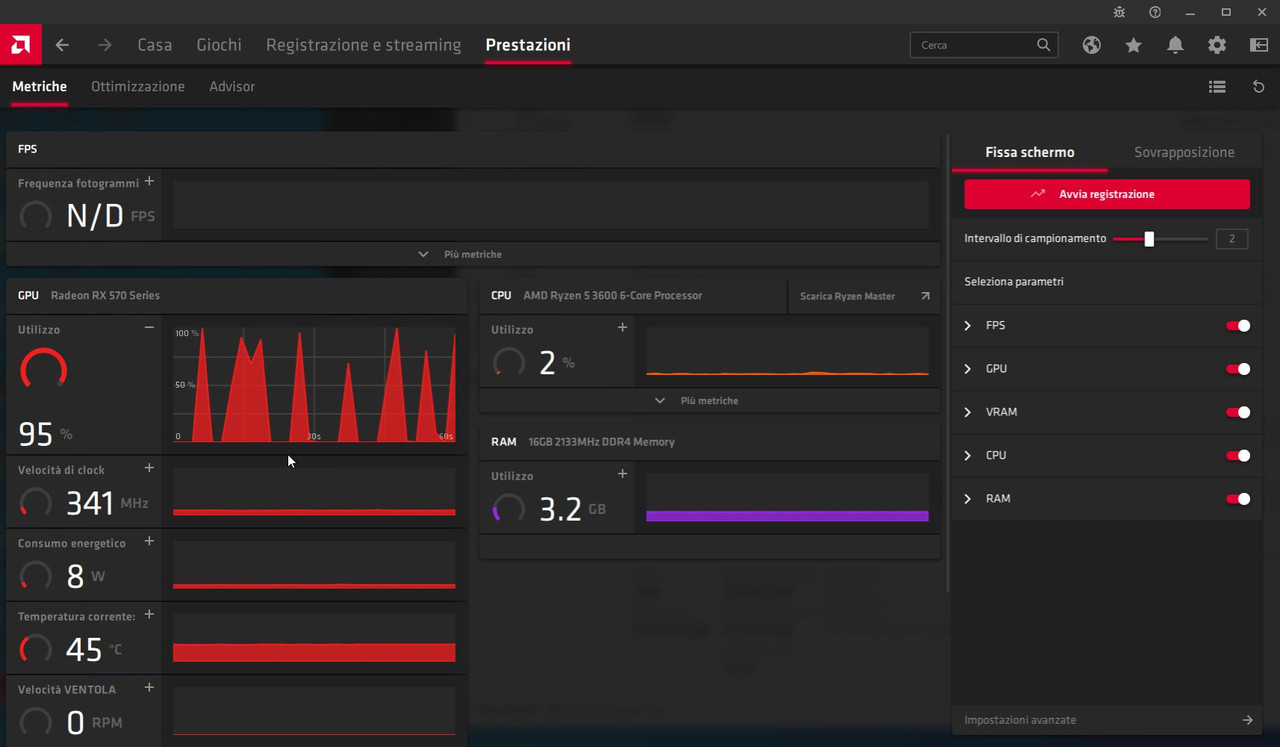Expand Frequenza fotogrammi with plus icon
The width and height of the screenshot is (1280, 747).
[x=149, y=181]
